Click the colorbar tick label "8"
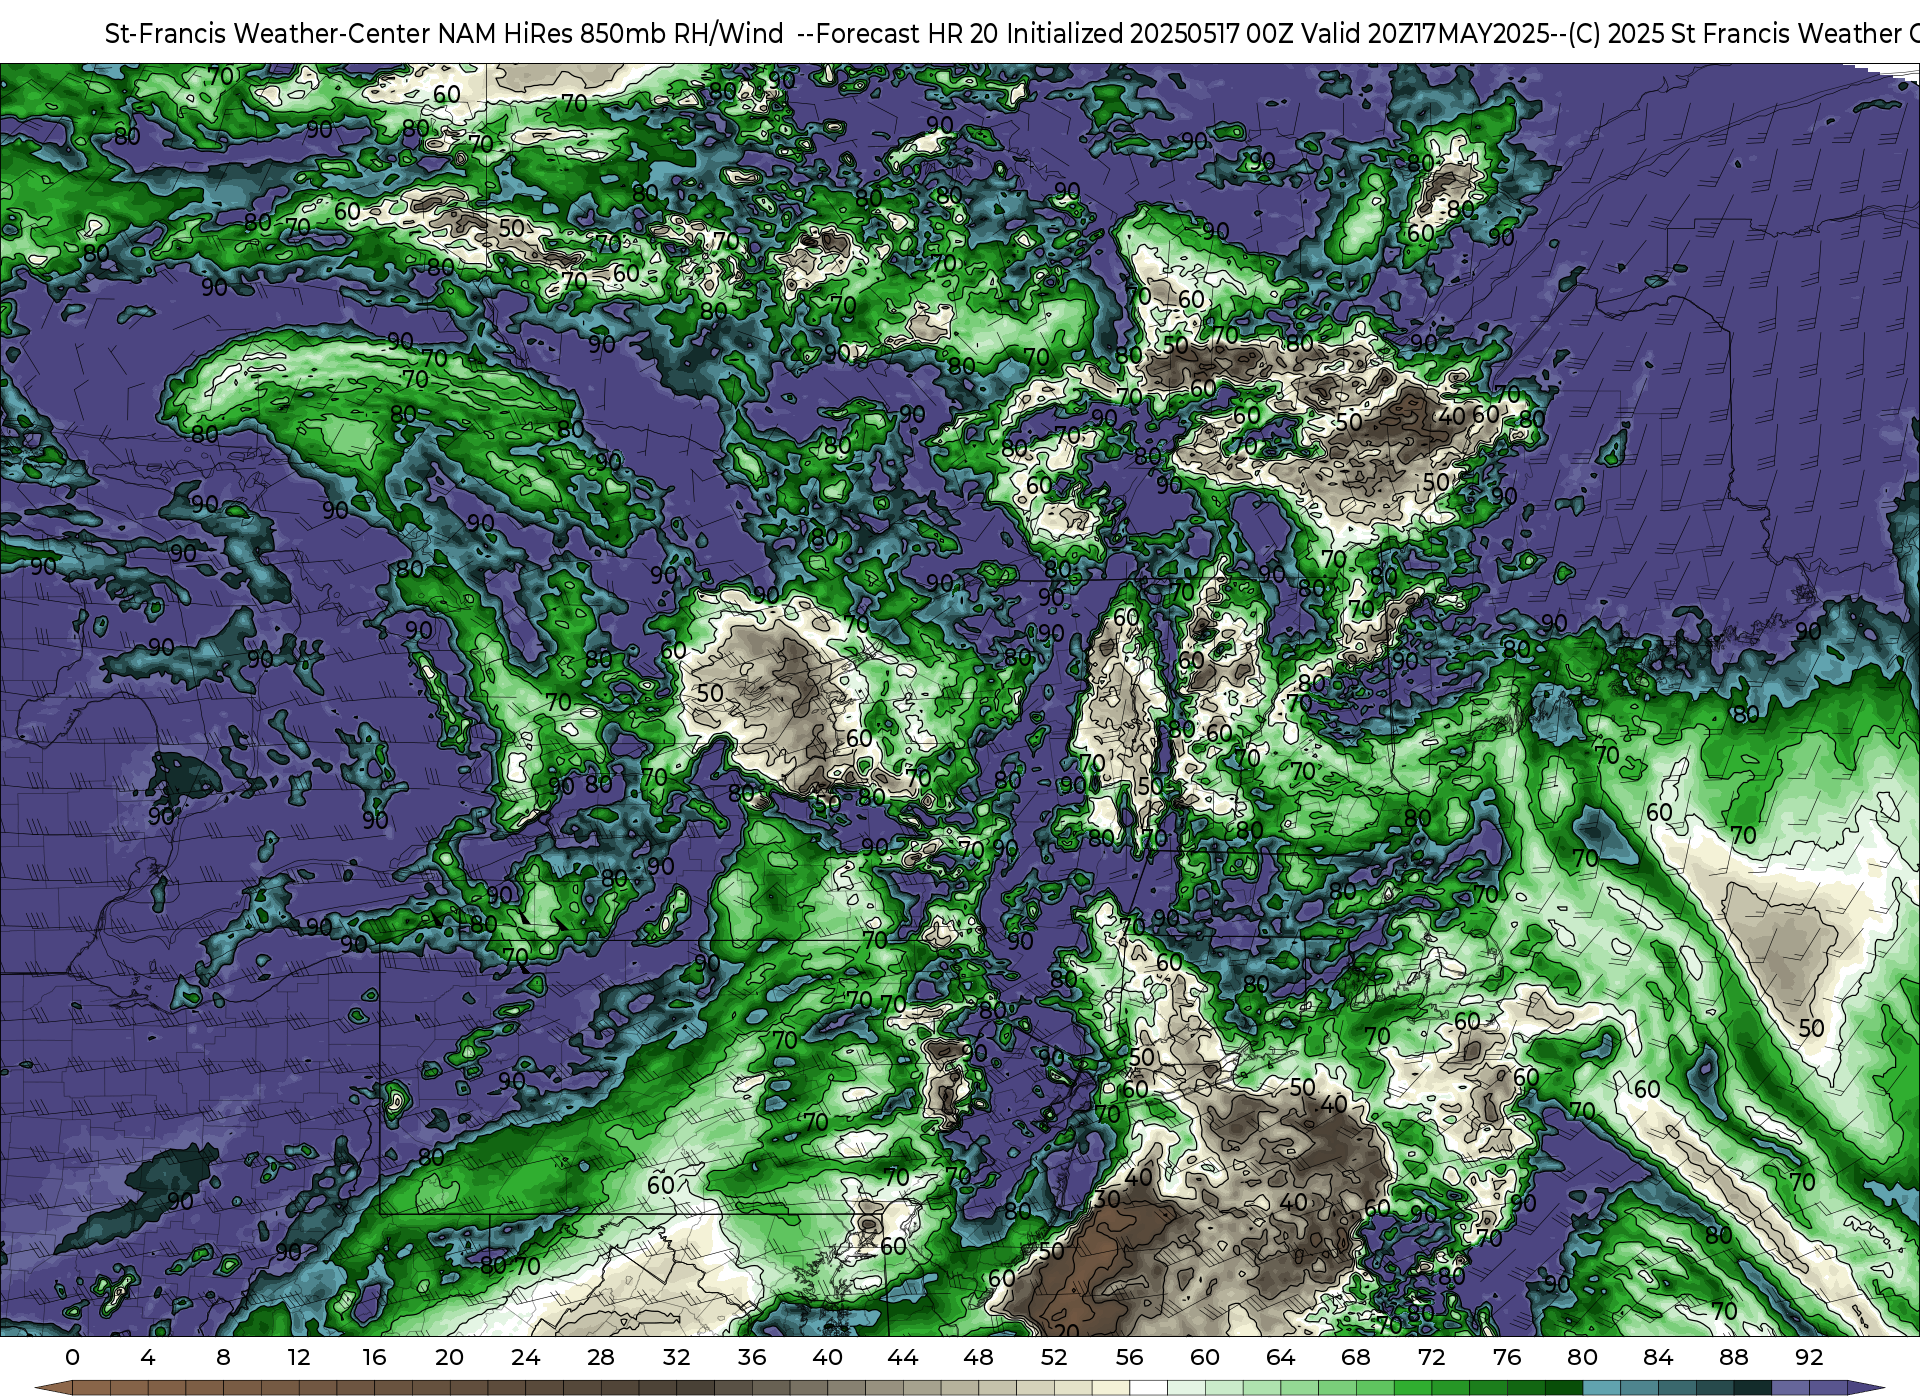 [223, 1357]
